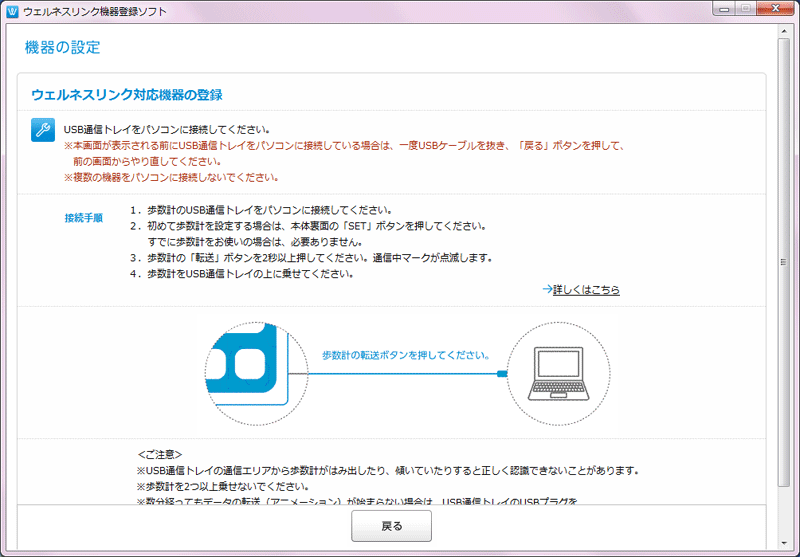Close the ウェルネスリンク window
This screenshot has height=557, width=800.
(x=776, y=8)
